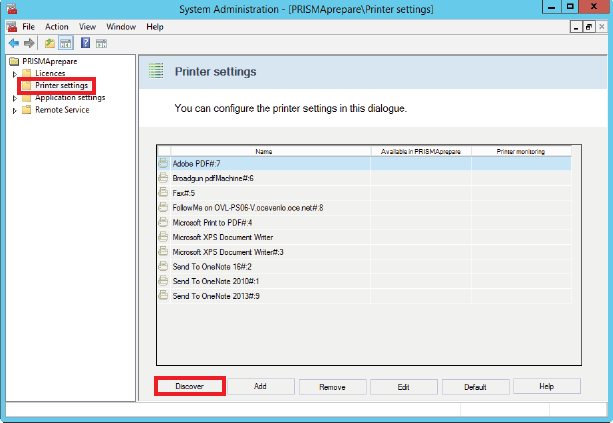Expand the Remote Service tree node

[x=14, y=111]
